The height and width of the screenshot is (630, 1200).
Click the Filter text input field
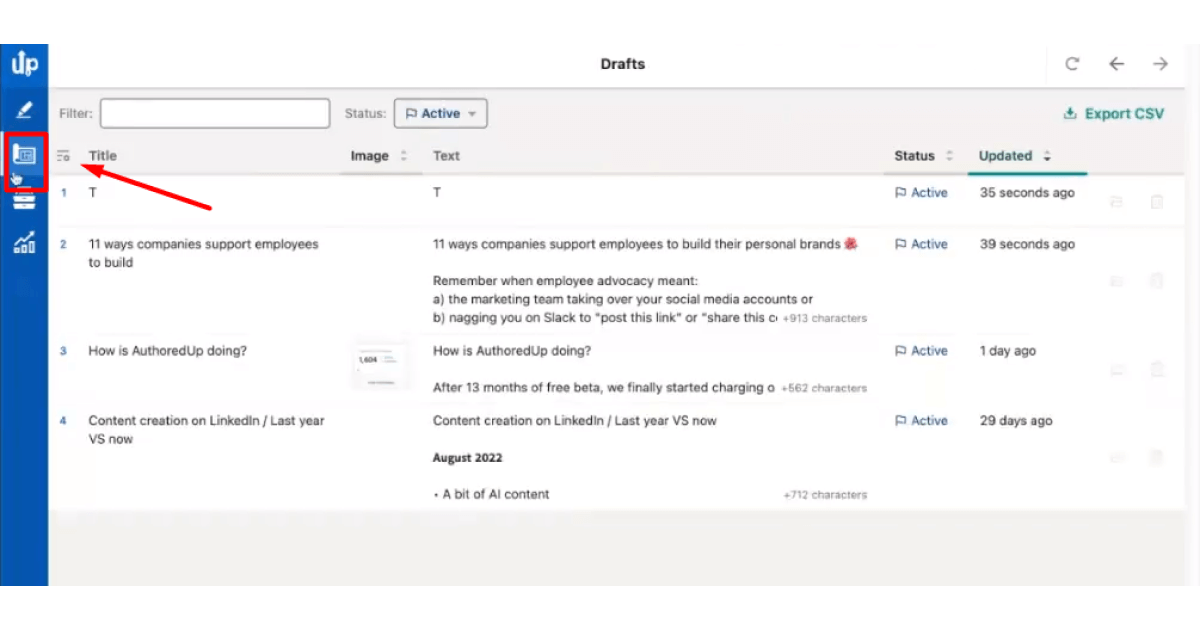pyautogui.click(x=214, y=114)
